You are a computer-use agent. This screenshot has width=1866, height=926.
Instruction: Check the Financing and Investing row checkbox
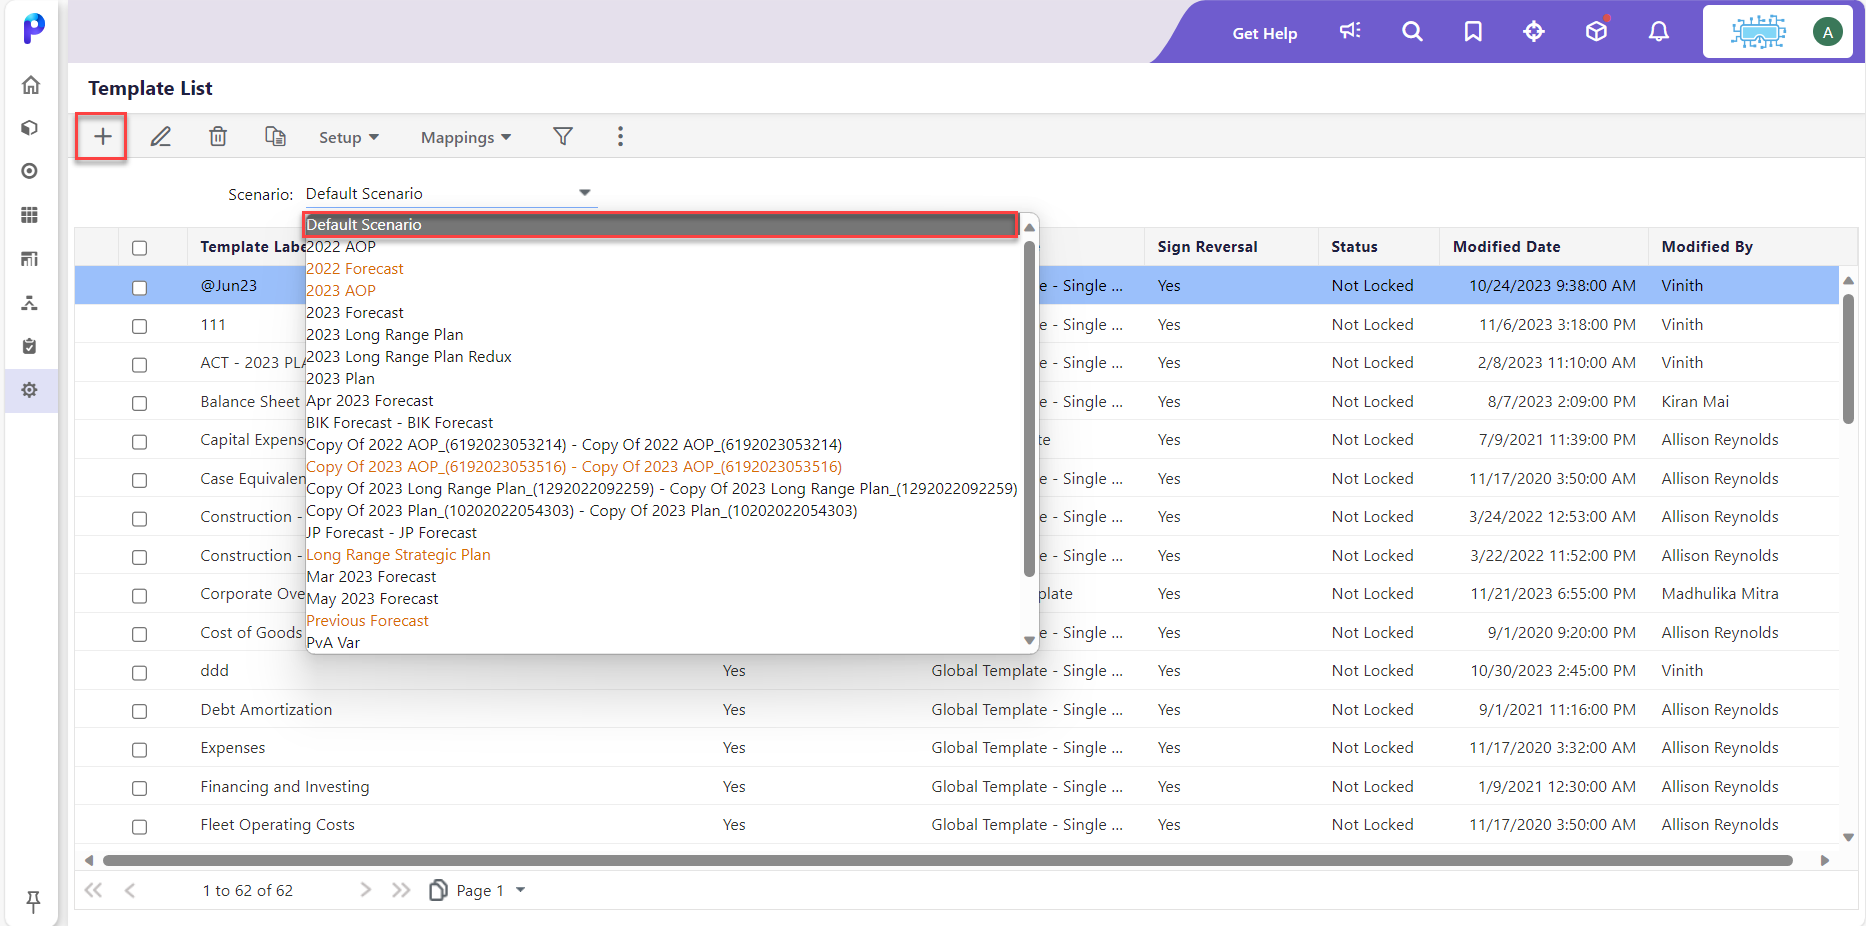tap(139, 788)
